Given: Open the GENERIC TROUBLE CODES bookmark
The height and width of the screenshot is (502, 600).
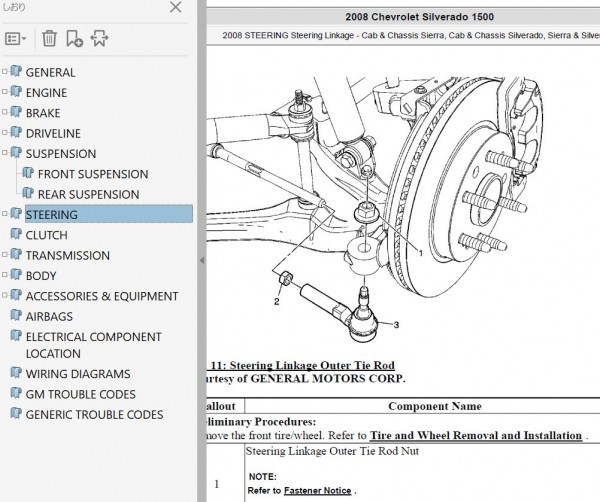Looking at the screenshot, I should pos(94,414).
